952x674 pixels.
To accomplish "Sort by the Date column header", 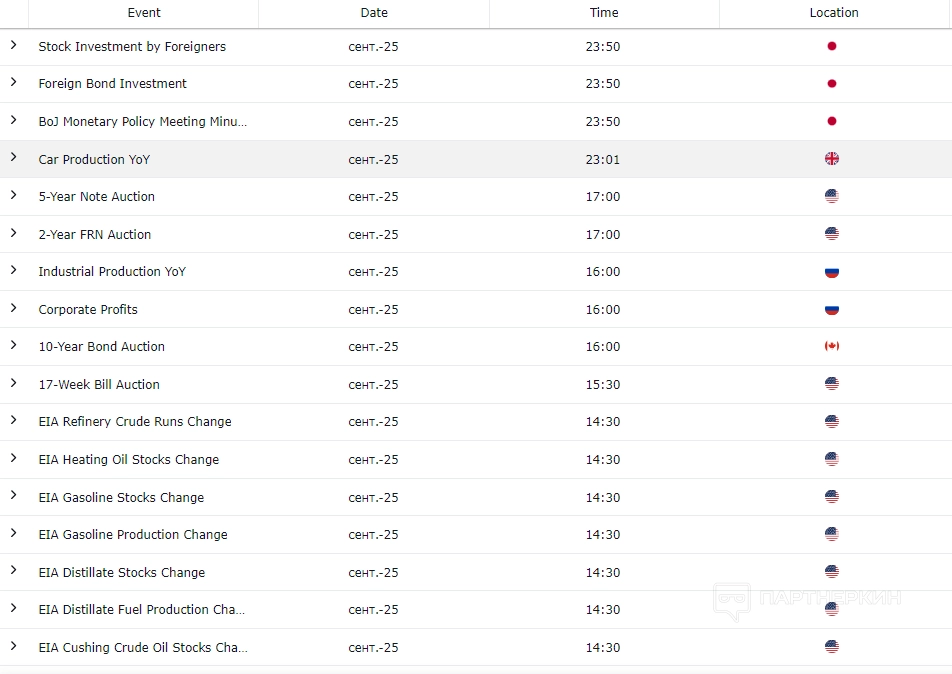I will click(374, 13).
